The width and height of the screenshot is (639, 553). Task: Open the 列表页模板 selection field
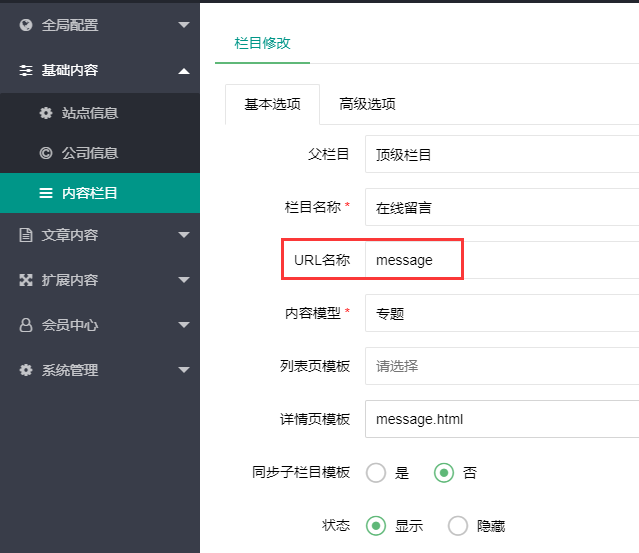click(x=502, y=366)
